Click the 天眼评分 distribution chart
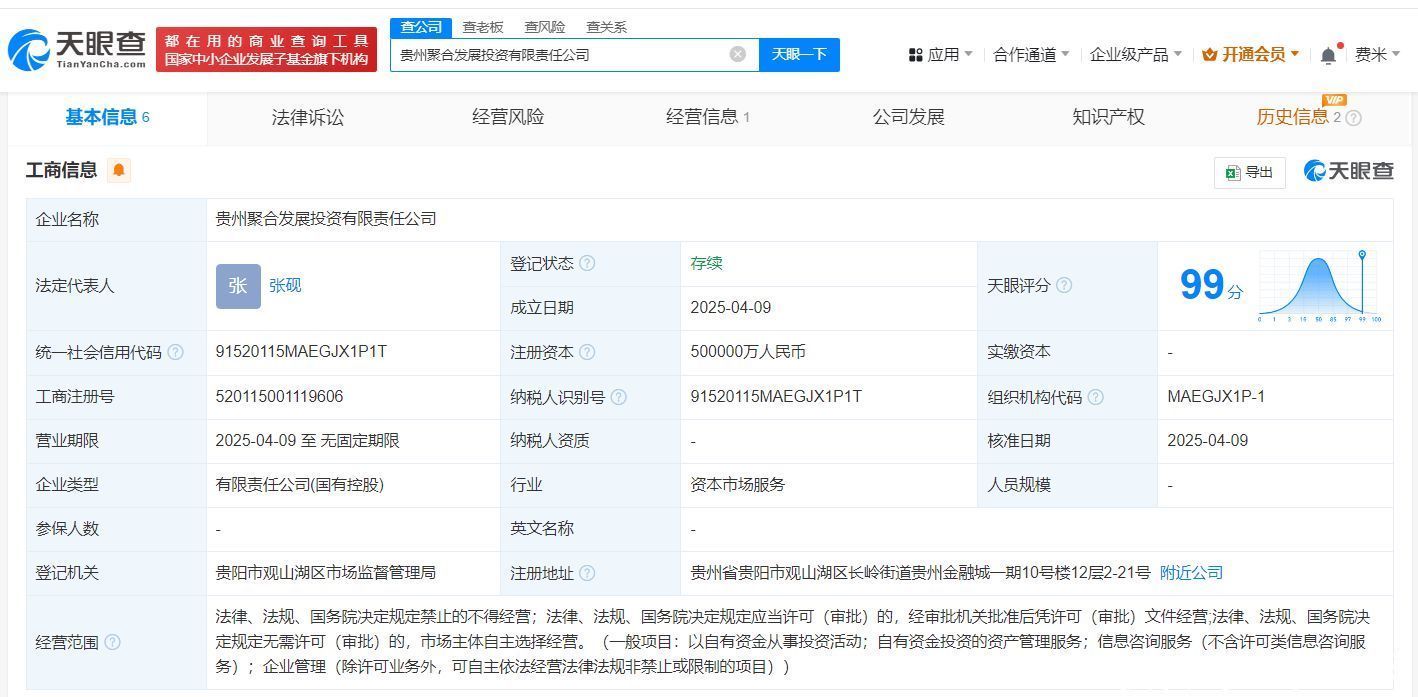 tap(1318, 286)
